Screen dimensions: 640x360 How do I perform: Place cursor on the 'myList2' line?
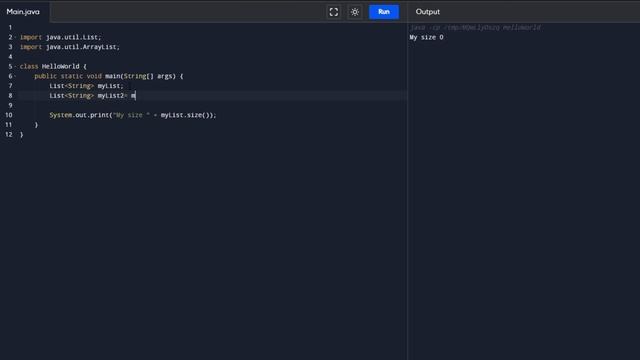tap(93, 96)
